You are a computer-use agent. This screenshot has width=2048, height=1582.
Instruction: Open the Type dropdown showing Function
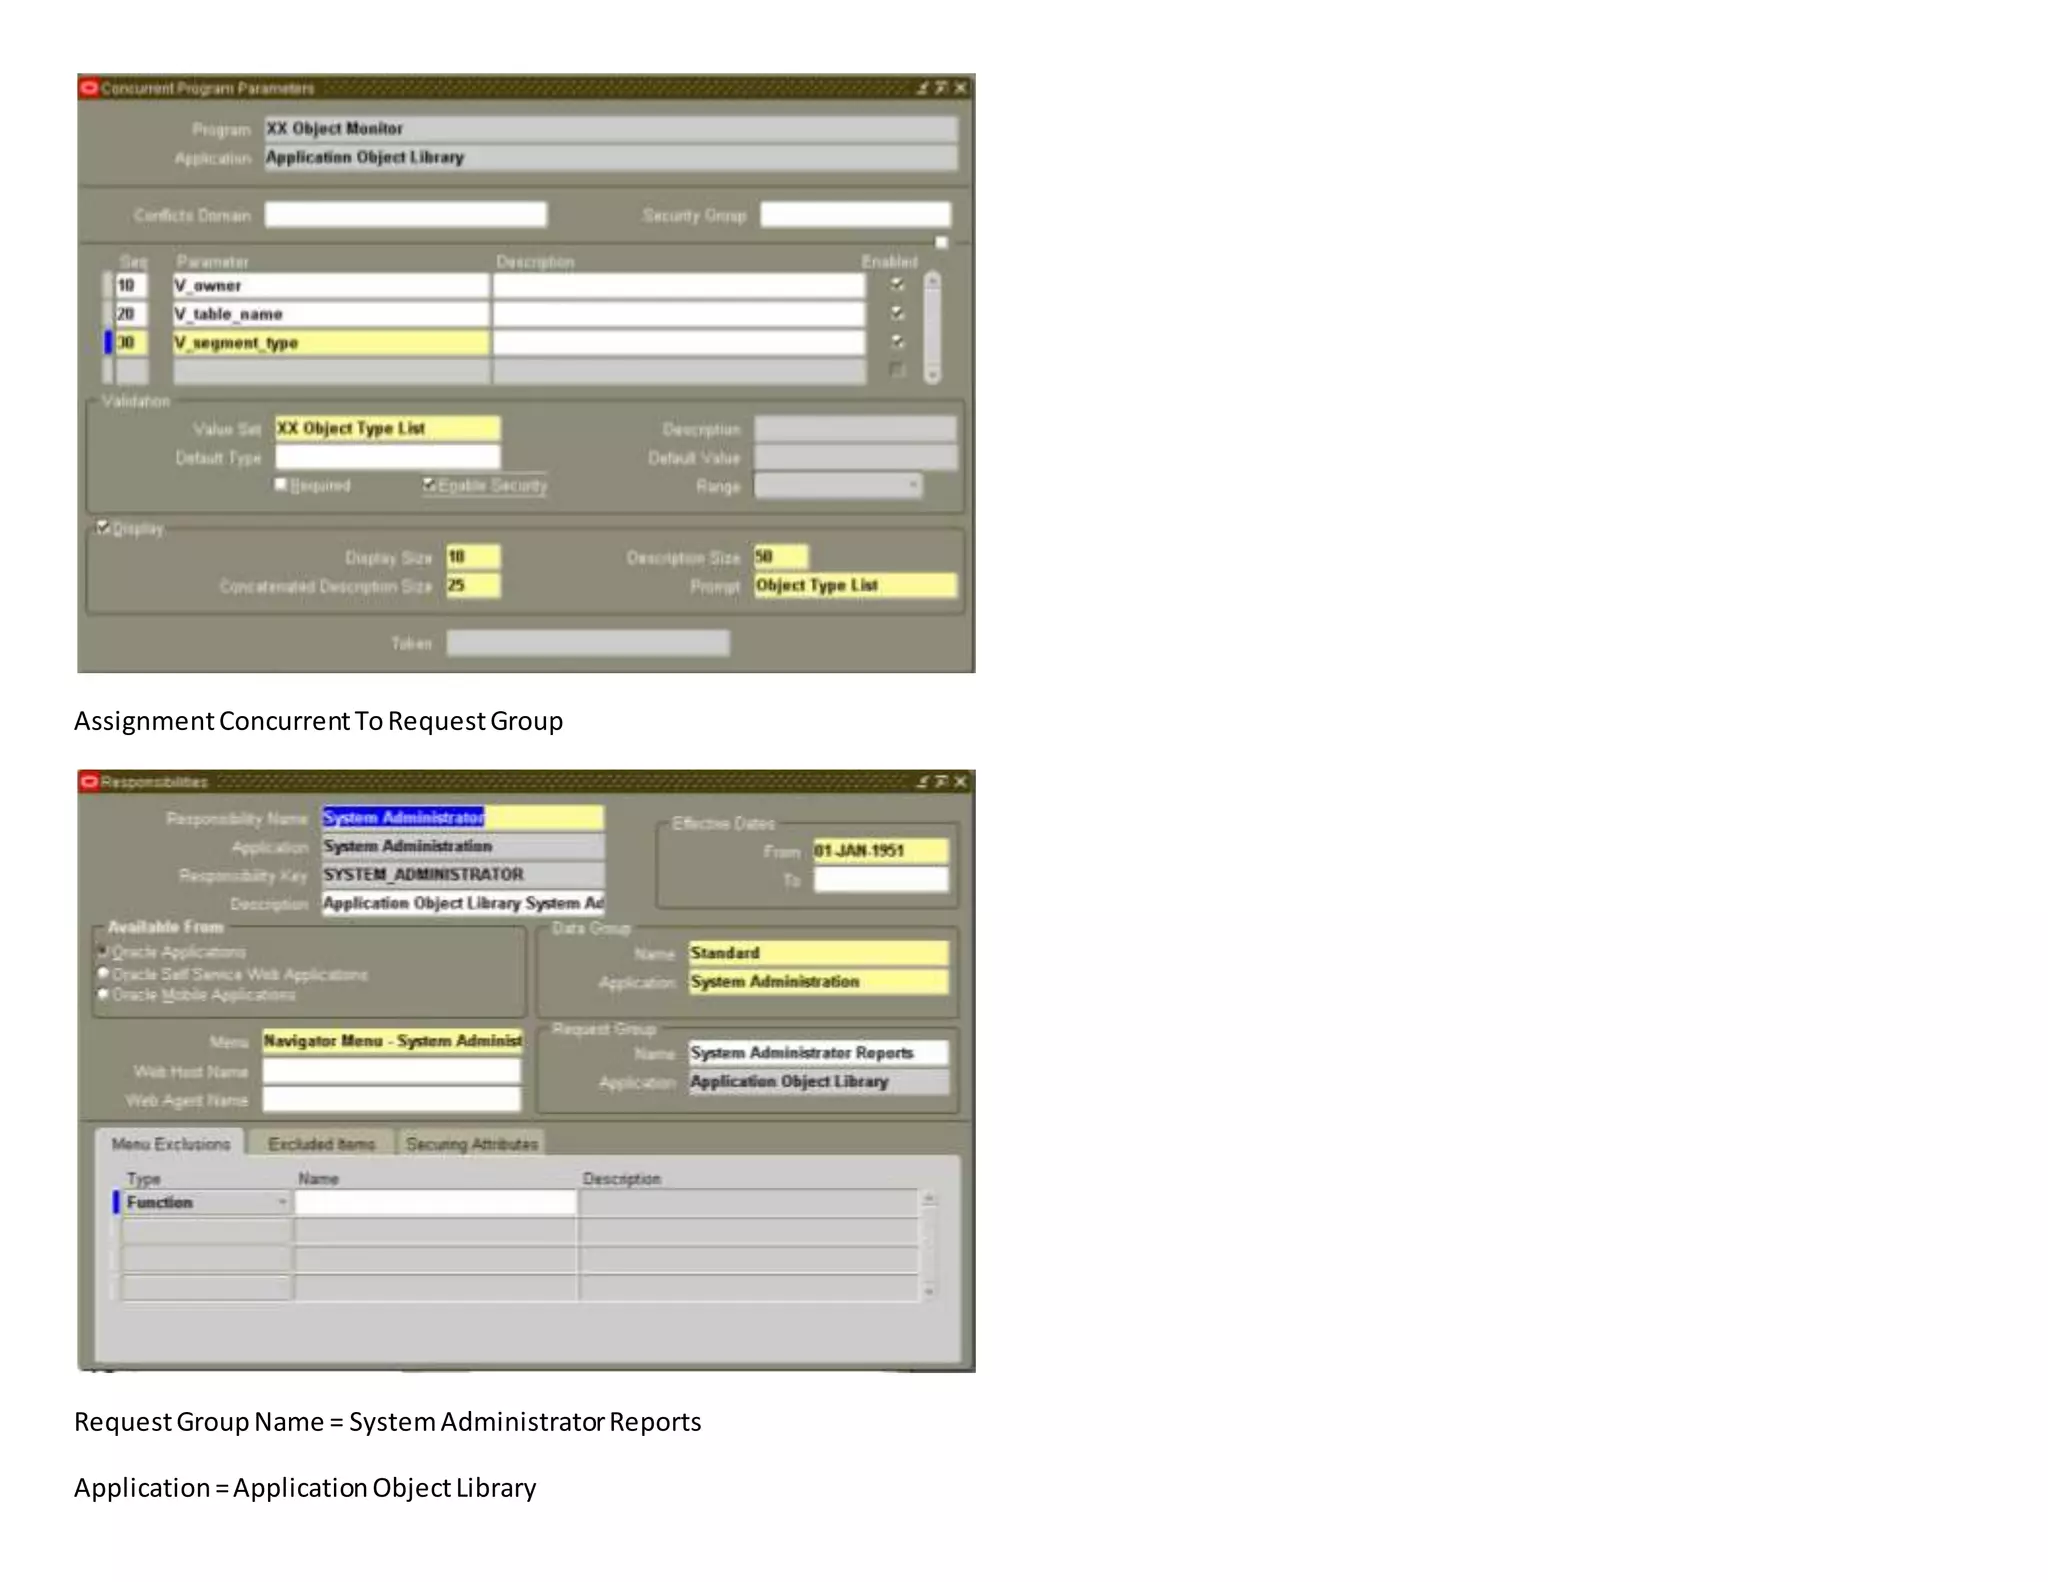[x=282, y=1202]
